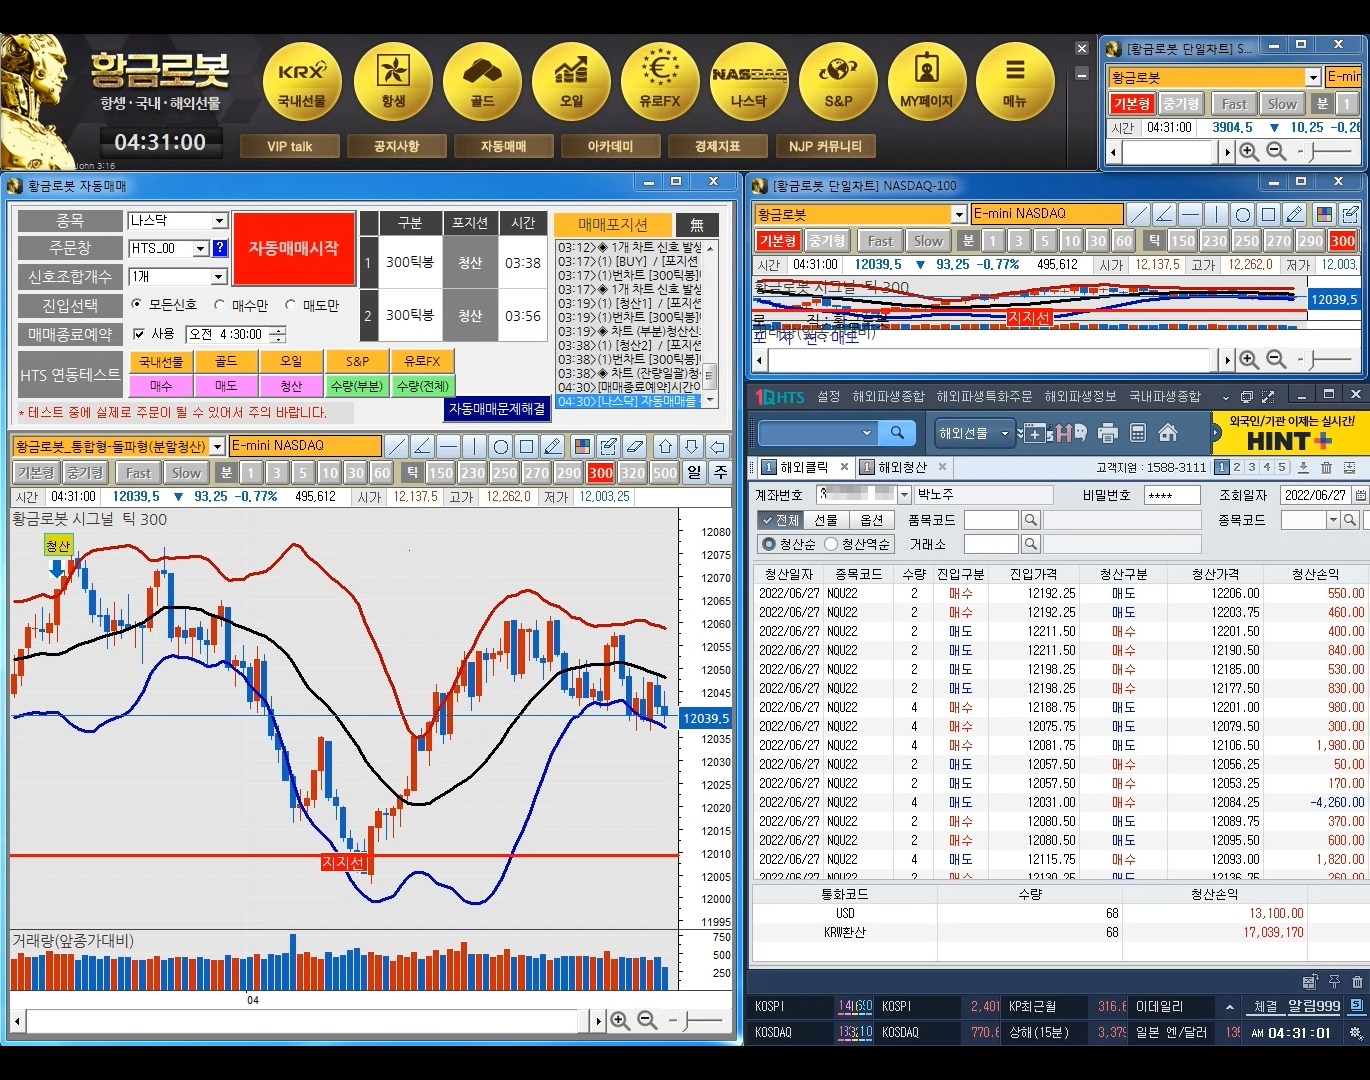Click trash icon next to screen numbers
Image resolution: width=1370 pixels, height=1080 pixels.
(1326, 467)
